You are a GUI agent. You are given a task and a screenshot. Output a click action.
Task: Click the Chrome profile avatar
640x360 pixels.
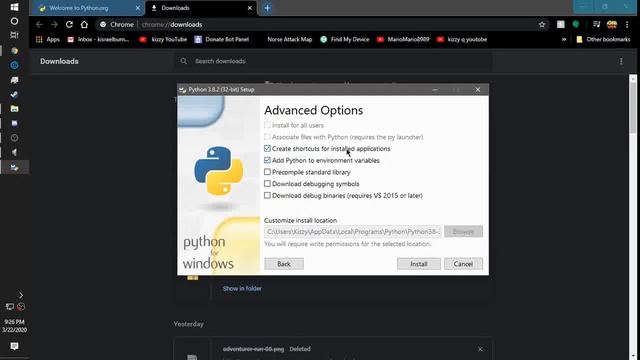click(x=612, y=24)
